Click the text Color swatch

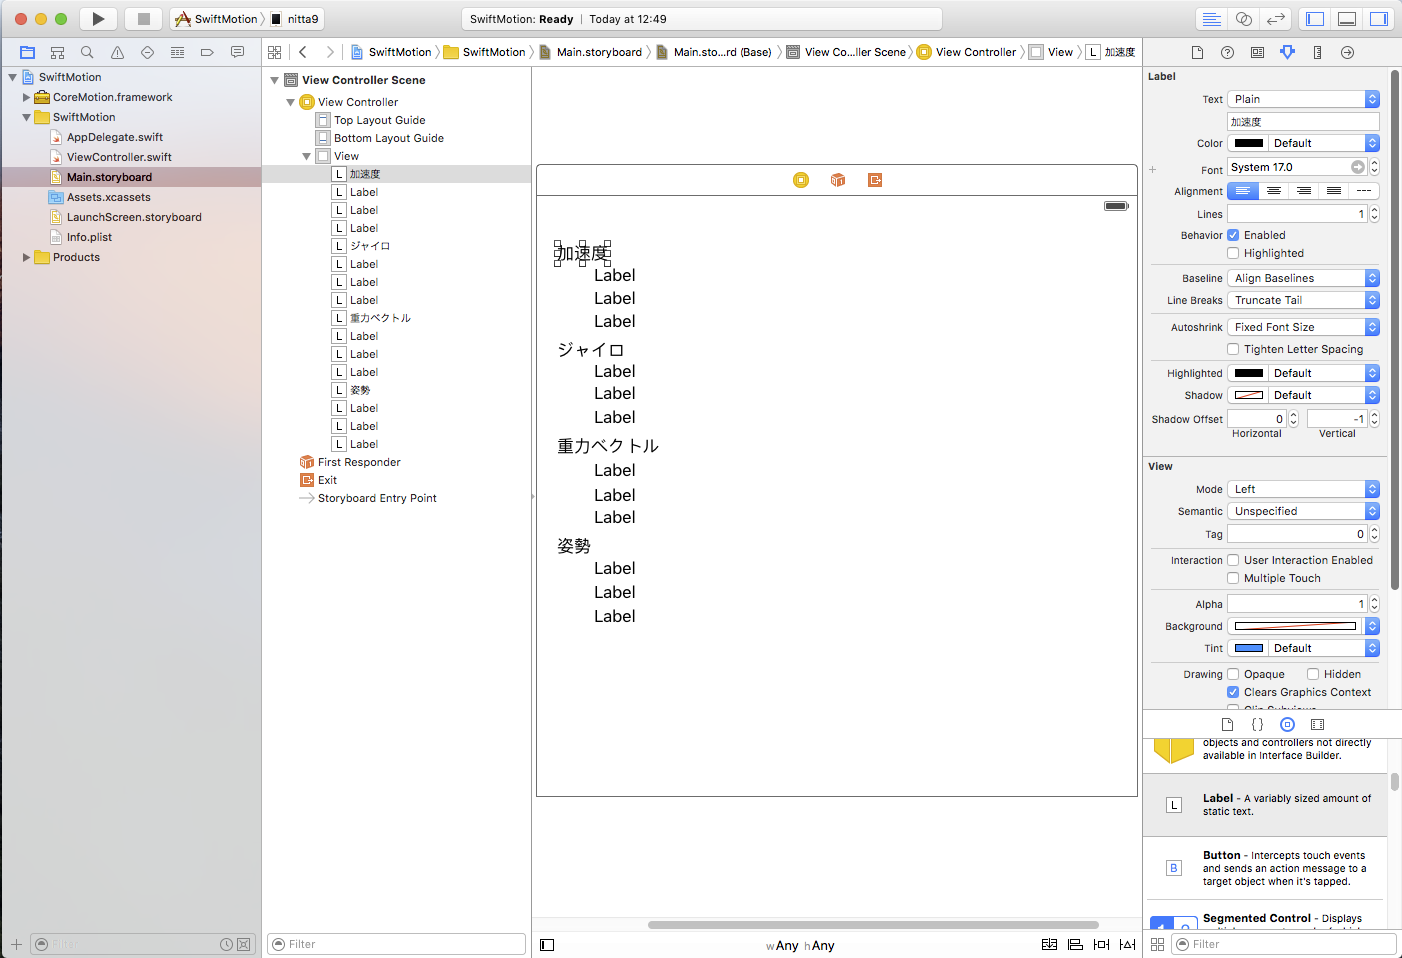pyautogui.click(x=1249, y=143)
